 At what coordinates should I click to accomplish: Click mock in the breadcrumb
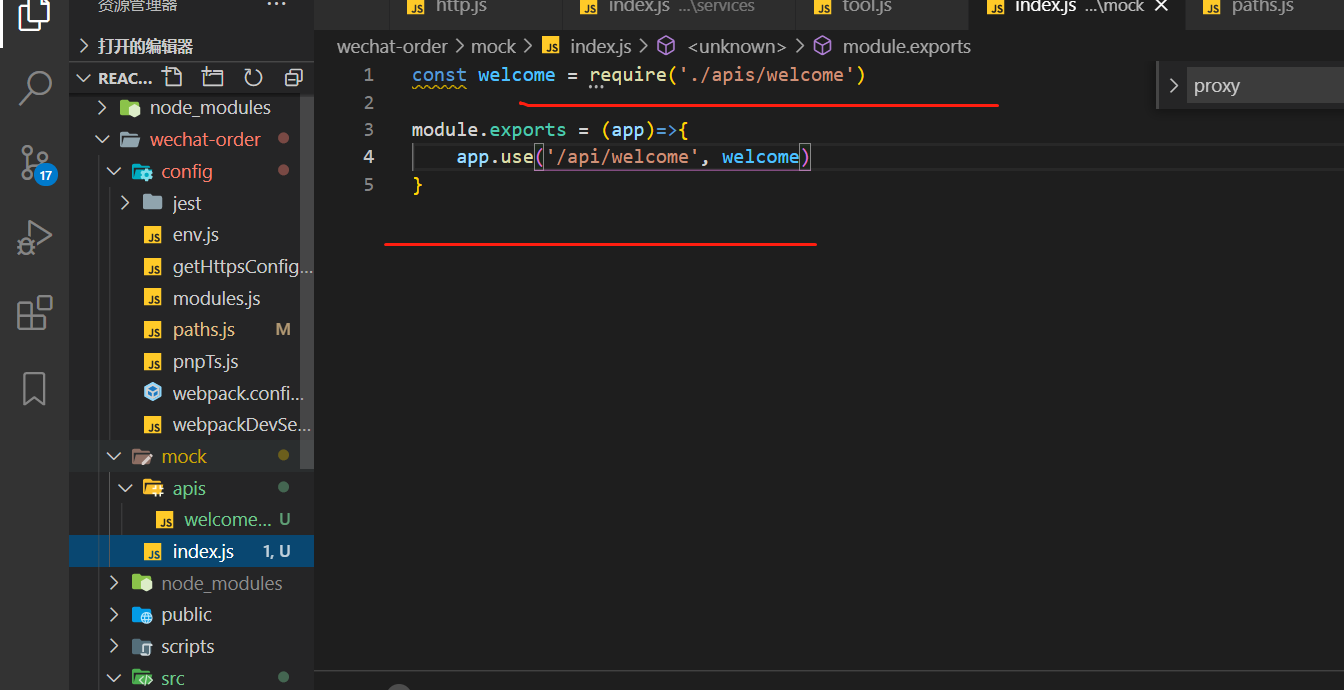tap(493, 46)
